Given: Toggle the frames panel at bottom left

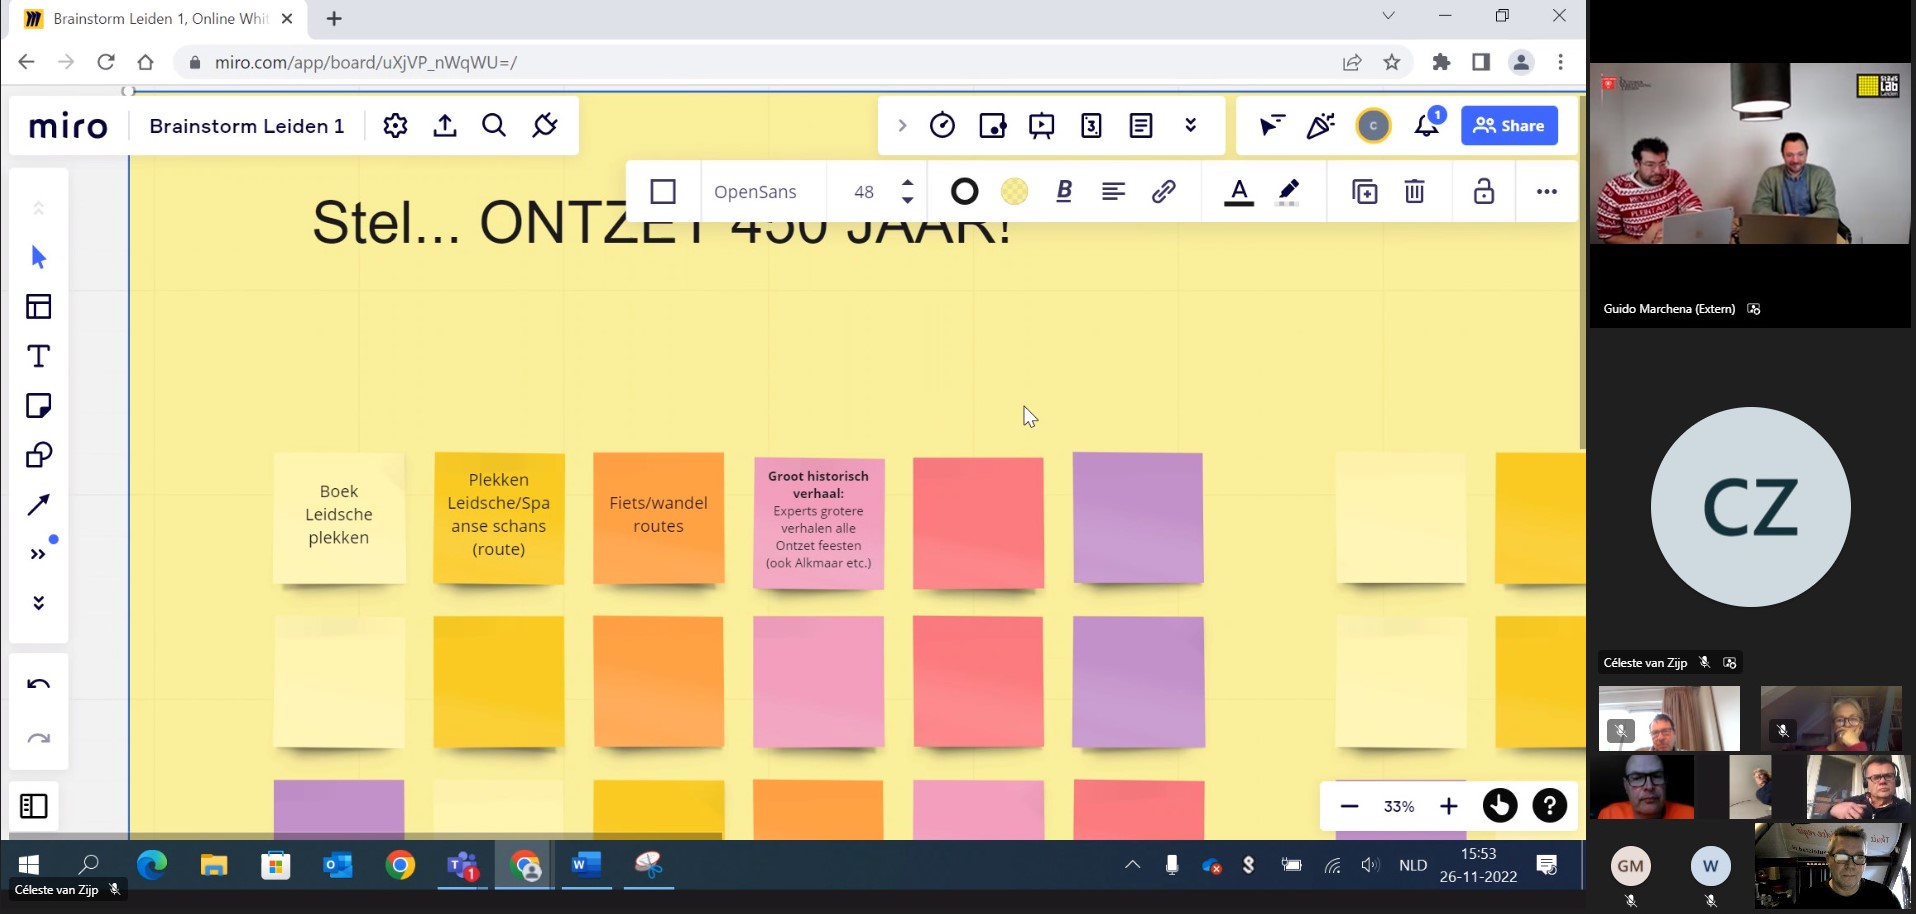Looking at the screenshot, I should click(x=34, y=806).
